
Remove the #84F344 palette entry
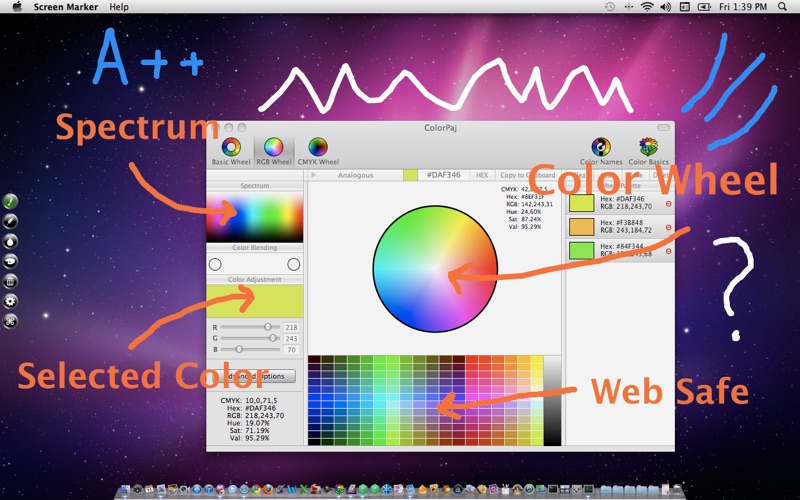coord(668,251)
